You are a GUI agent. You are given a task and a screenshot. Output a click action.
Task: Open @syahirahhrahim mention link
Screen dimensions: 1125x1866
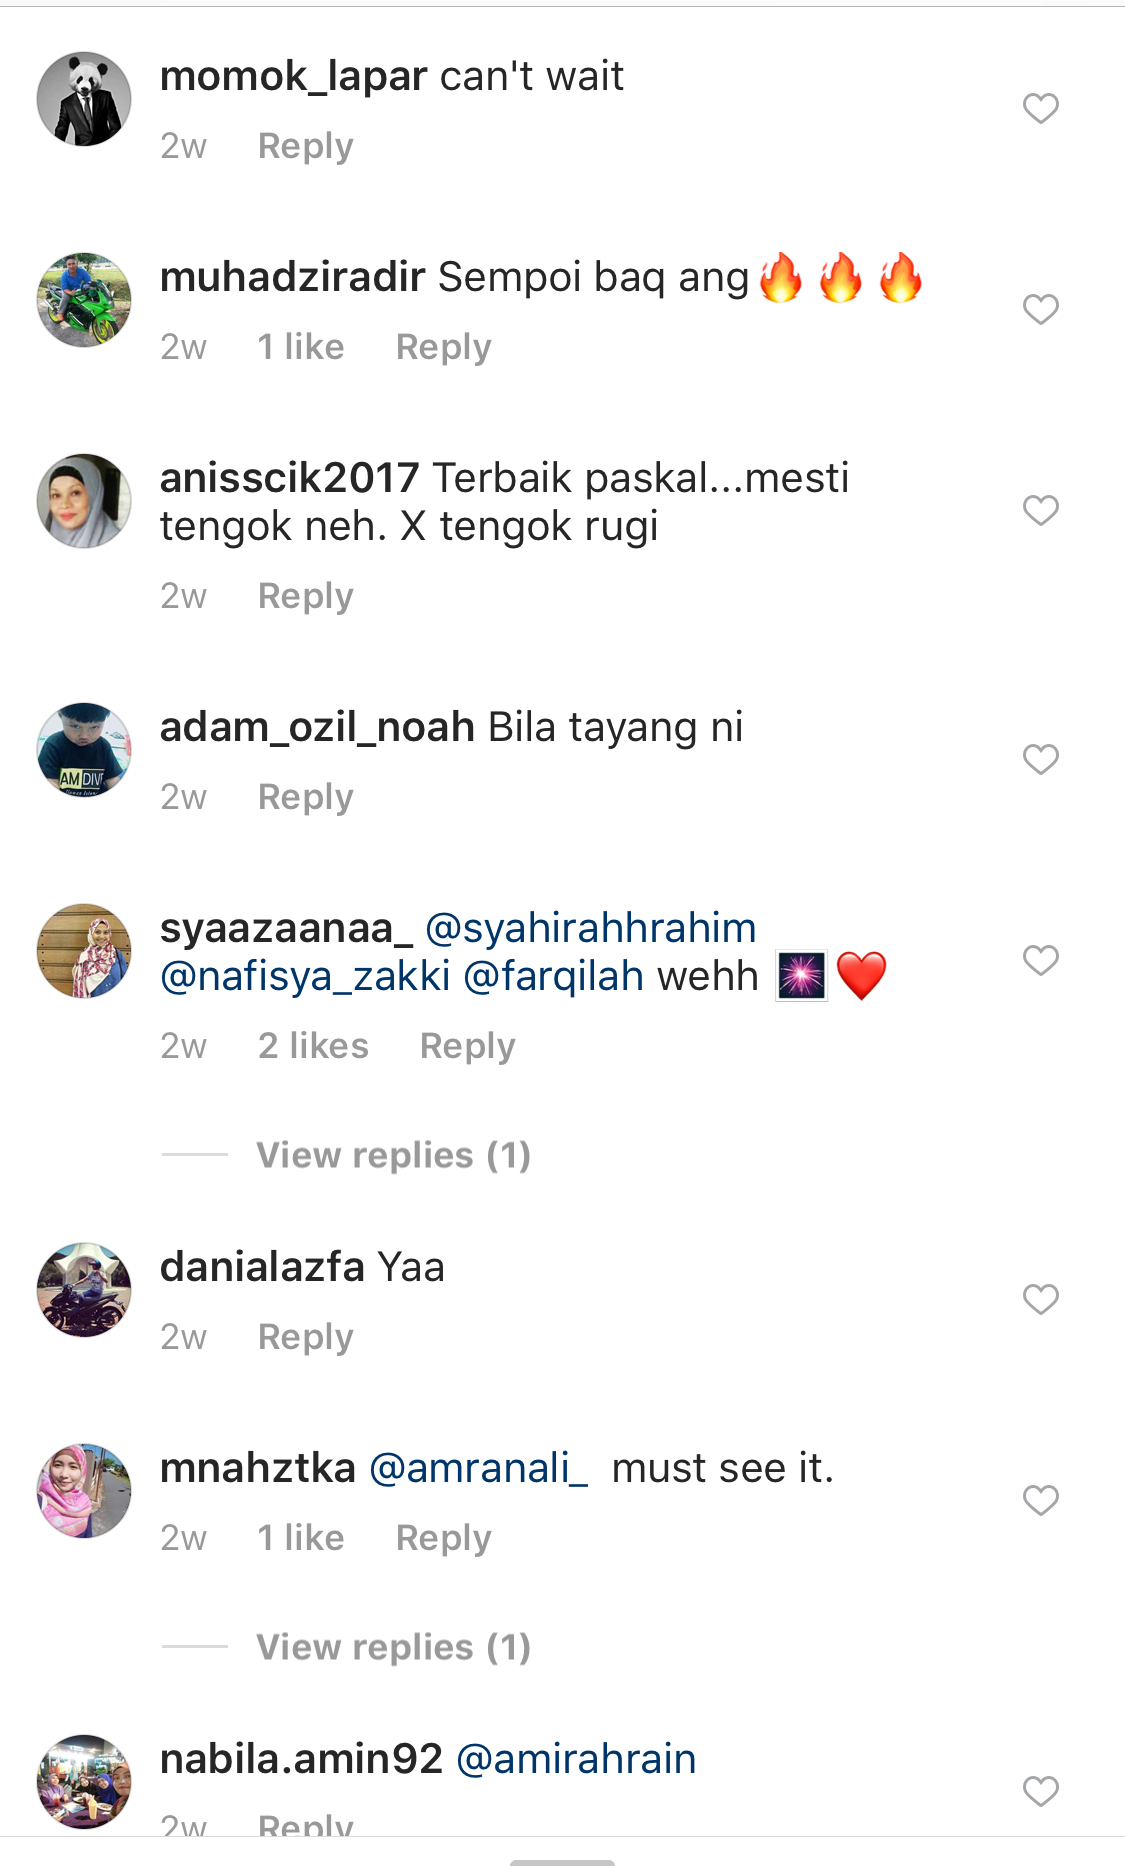point(591,928)
